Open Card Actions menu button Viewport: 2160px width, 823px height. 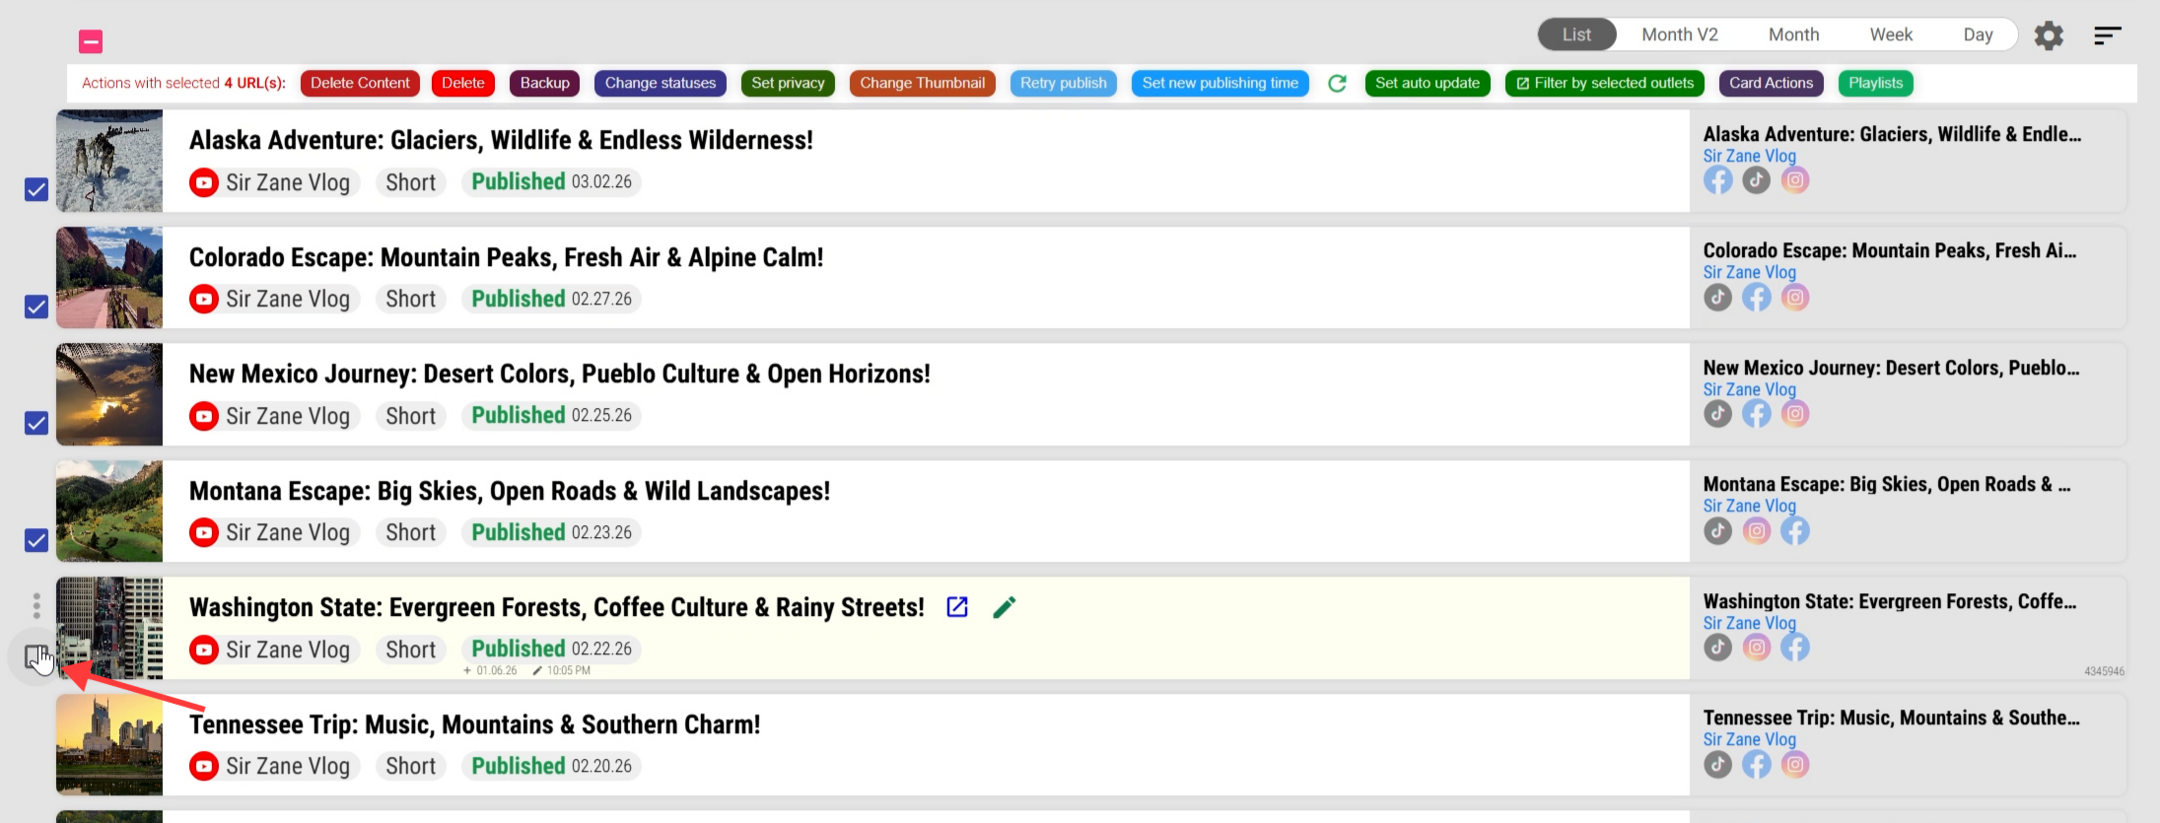[x=1771, y=83]
